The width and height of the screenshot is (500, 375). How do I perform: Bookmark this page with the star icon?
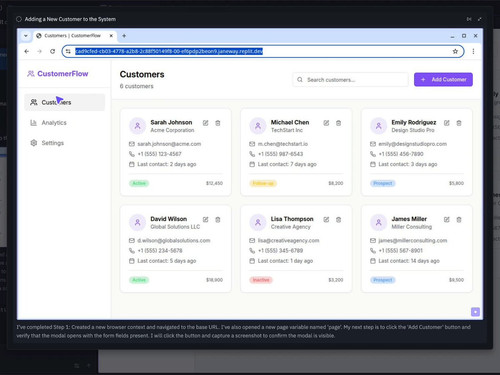coord(455,51)
